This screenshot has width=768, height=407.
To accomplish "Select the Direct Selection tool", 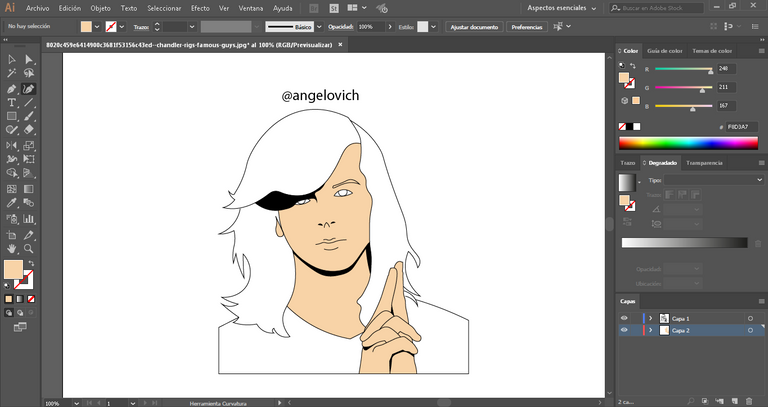I will click(29, 59).
